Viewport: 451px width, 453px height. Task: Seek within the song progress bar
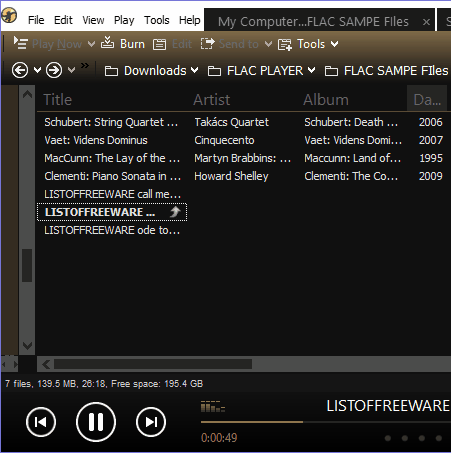[326, 422]
